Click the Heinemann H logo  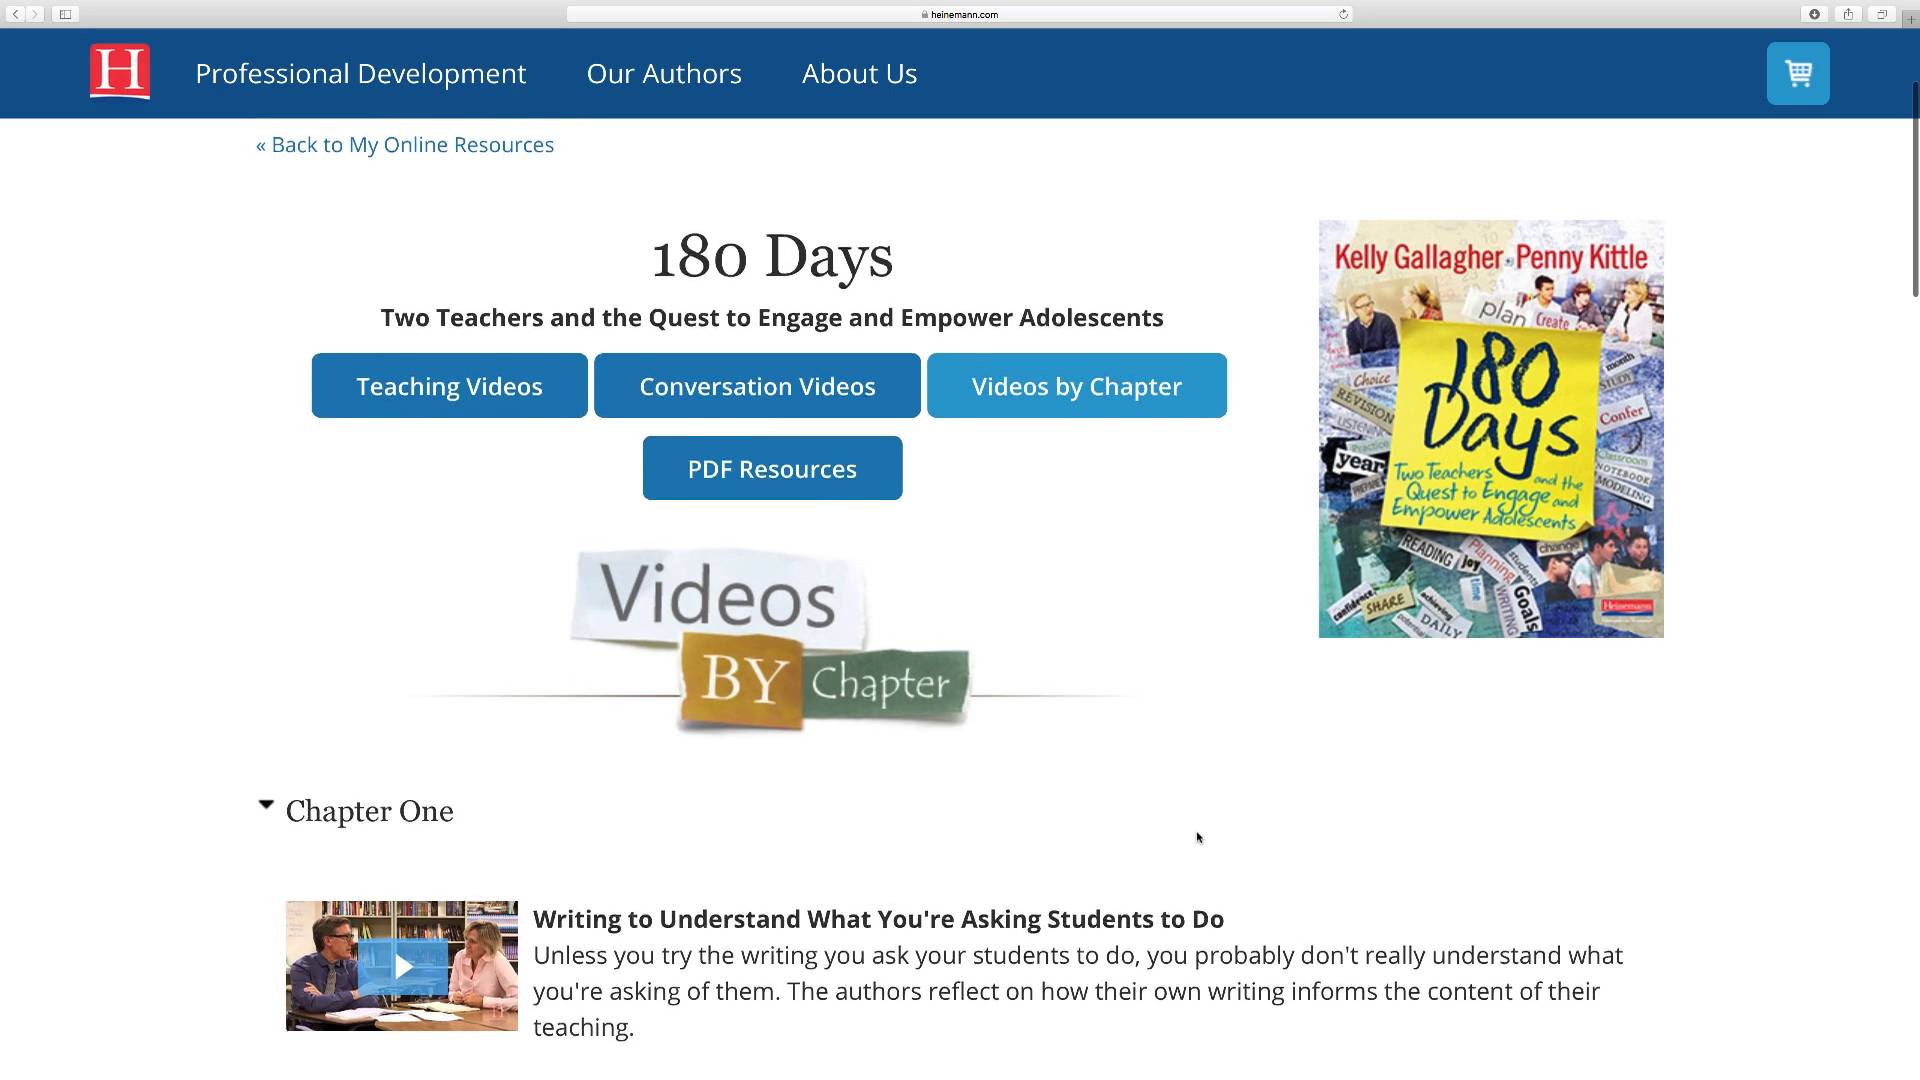[120, 72]
